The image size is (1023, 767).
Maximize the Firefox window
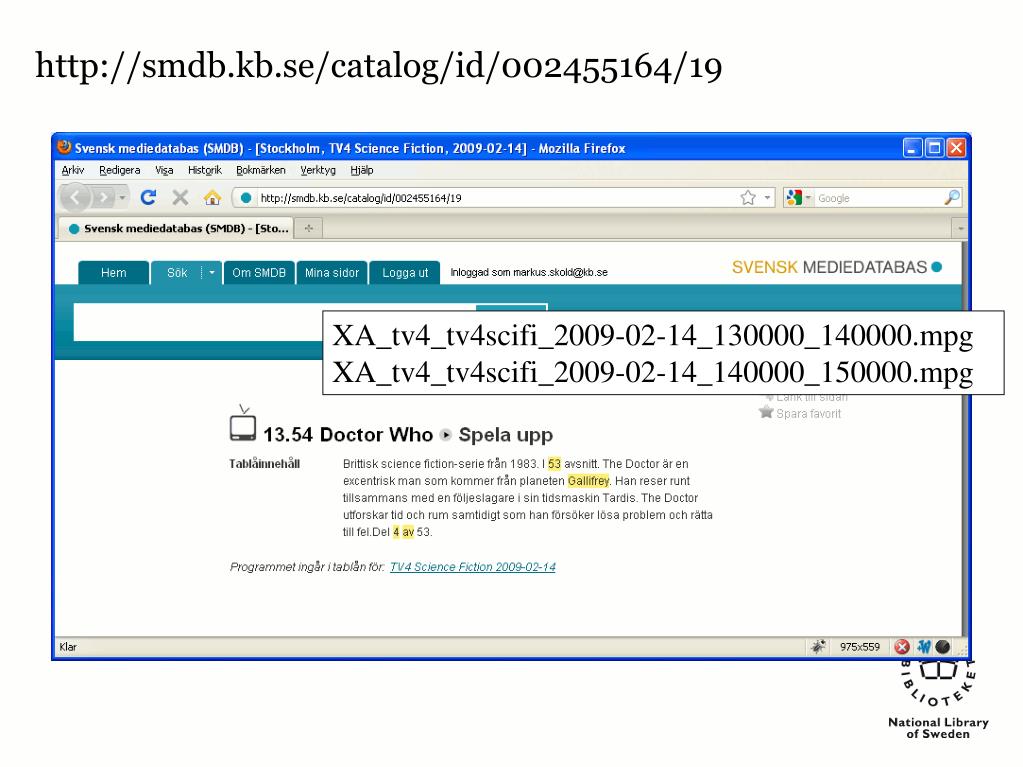[934, 148]
